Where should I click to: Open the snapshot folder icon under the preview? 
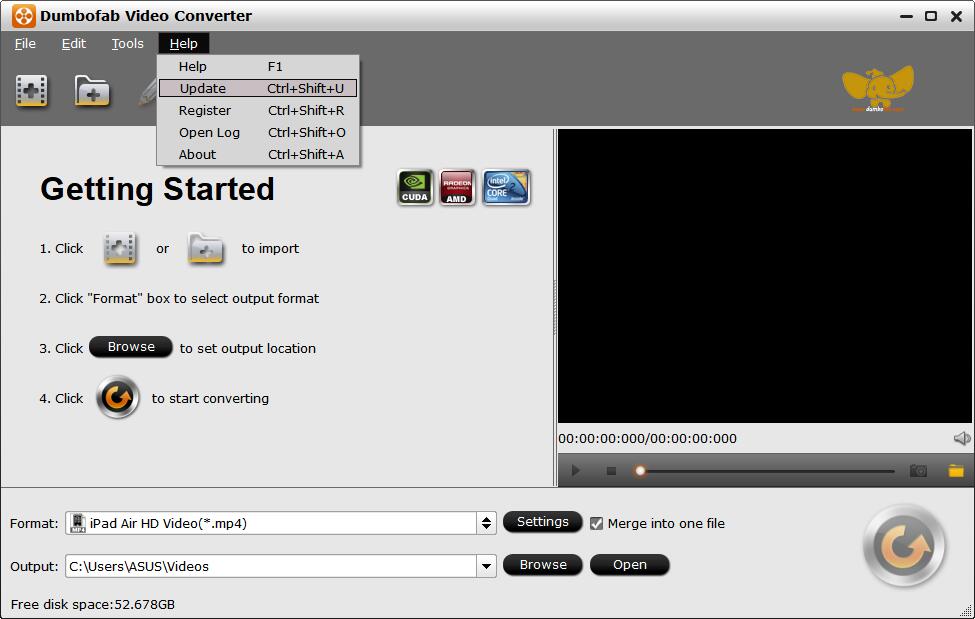click(x=956, y=470)
